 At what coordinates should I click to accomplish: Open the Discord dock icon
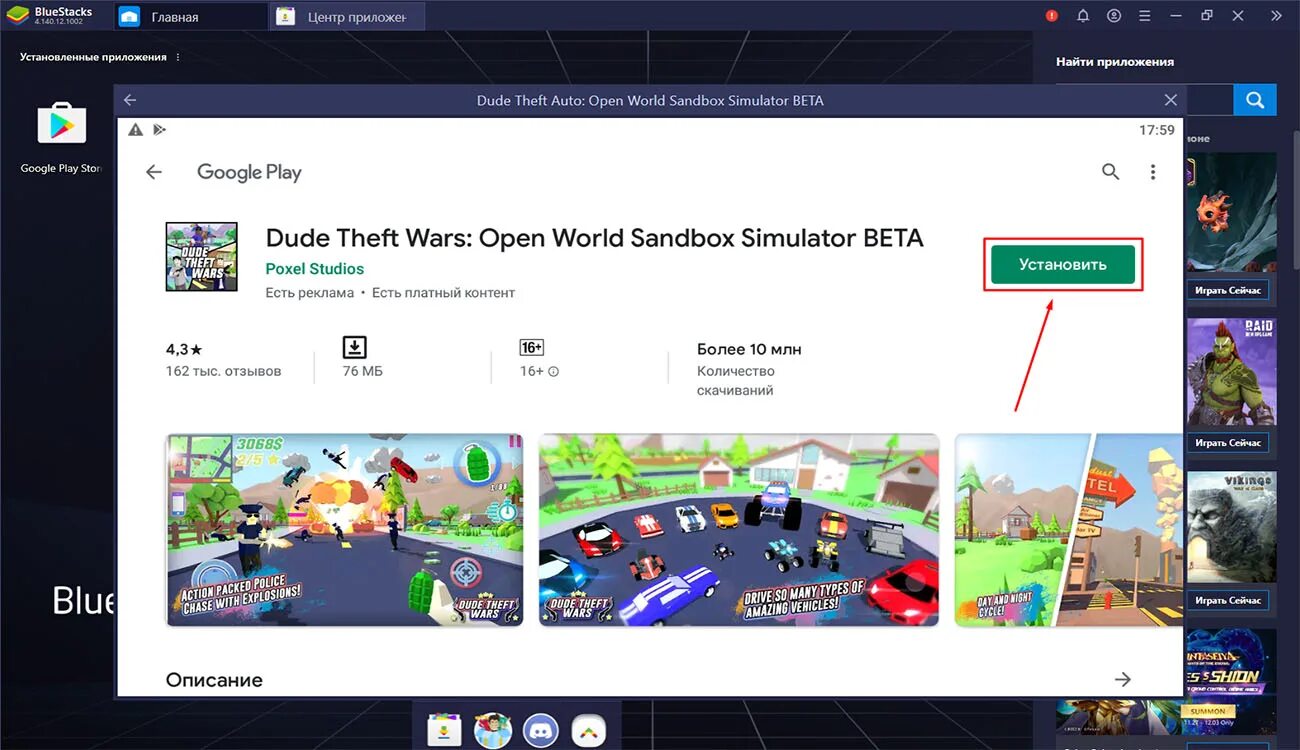540,729
